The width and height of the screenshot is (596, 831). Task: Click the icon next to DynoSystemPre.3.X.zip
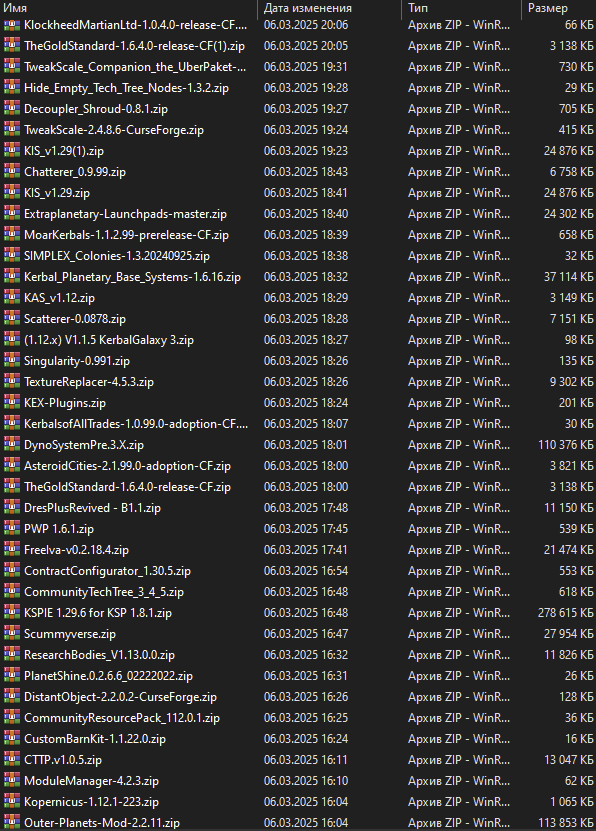point(12,445)
